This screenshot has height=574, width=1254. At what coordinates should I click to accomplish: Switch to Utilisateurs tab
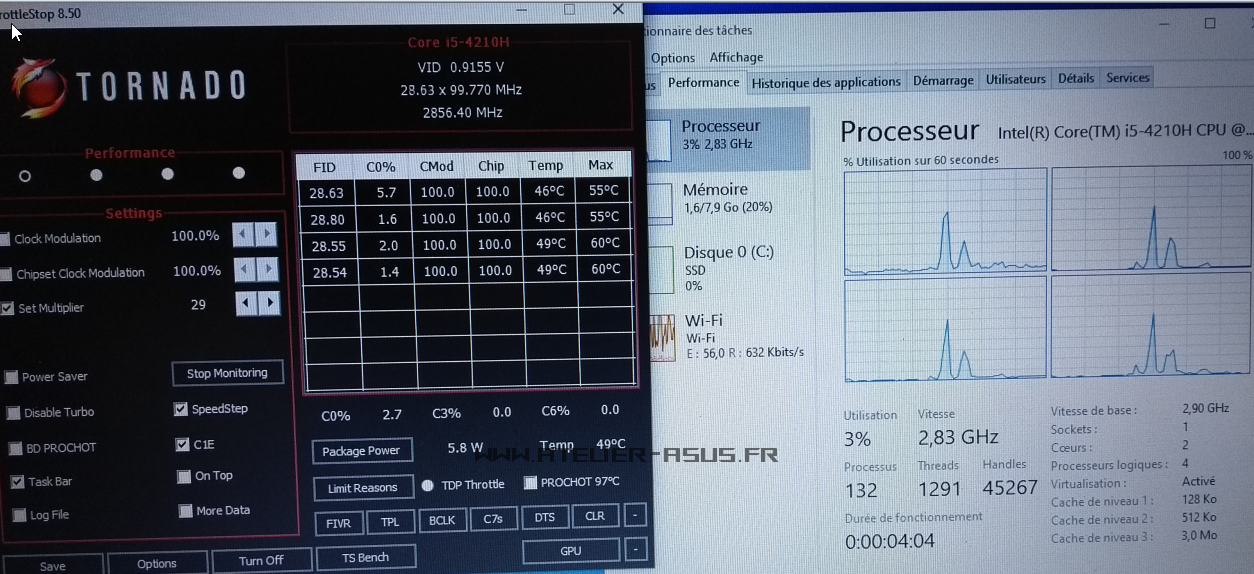(x=1016, y=79)
